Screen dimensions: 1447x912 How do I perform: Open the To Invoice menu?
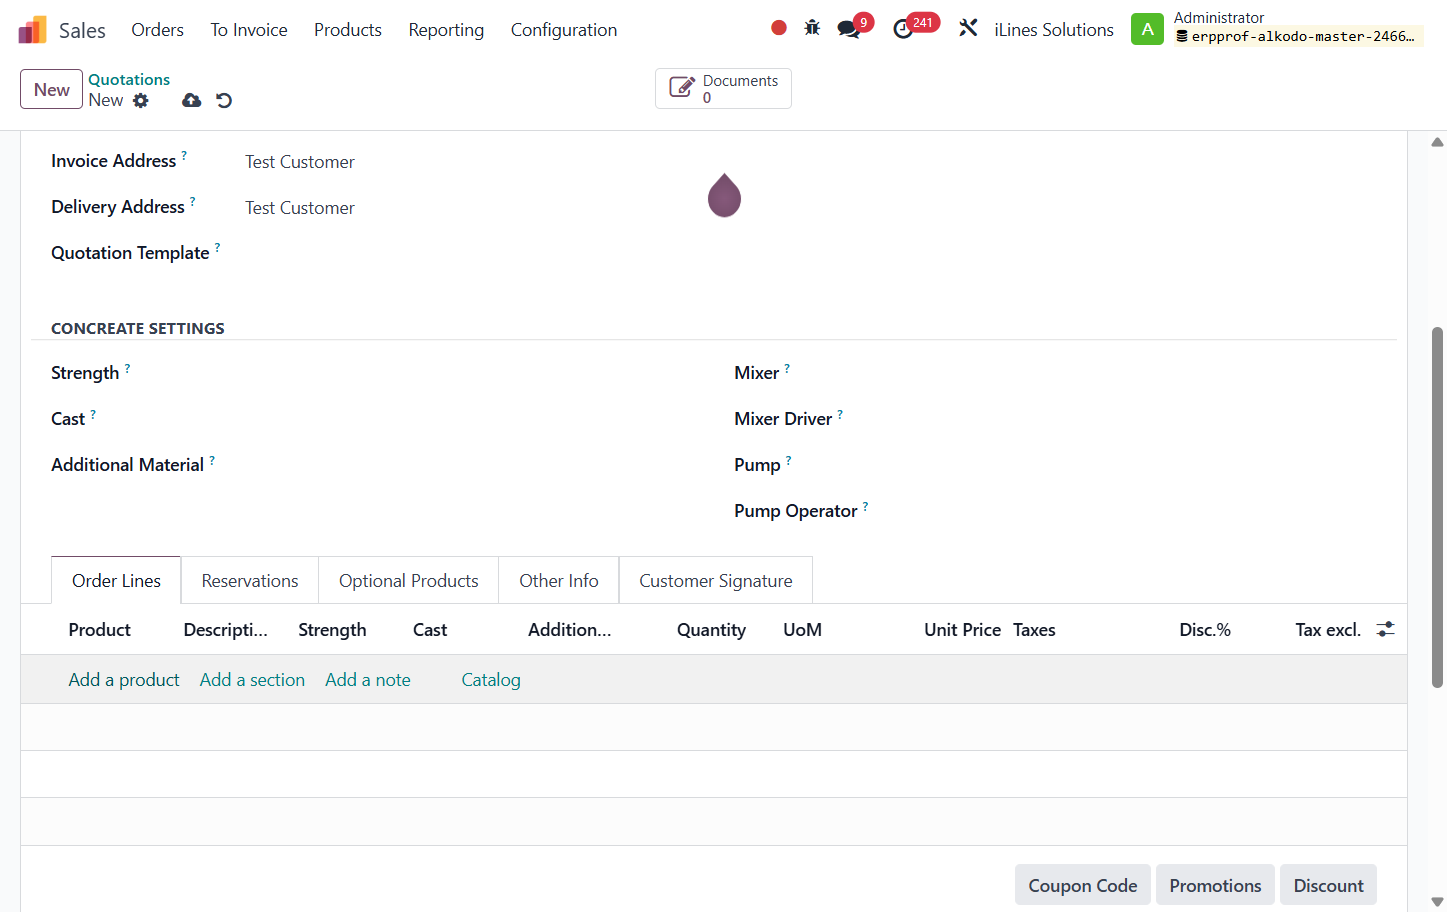pyautogui.click(x=249, y=30)
